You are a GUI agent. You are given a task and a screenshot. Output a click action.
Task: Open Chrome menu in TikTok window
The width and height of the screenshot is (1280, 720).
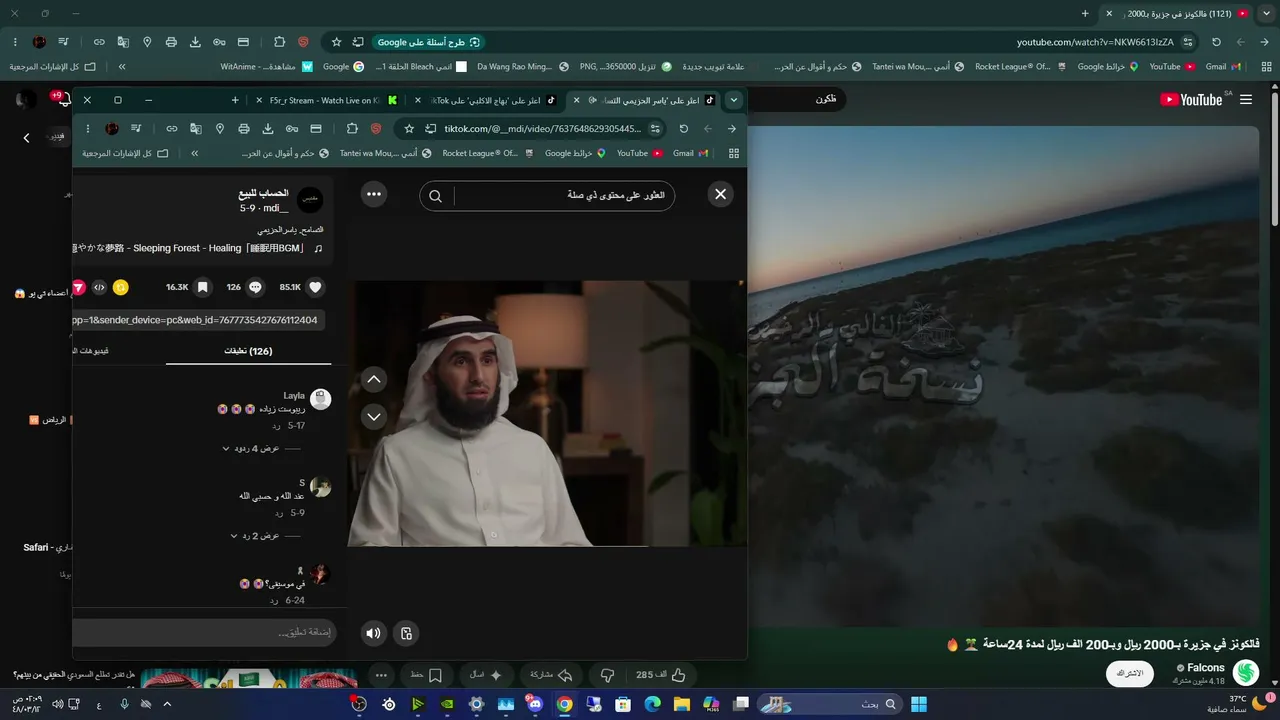pyautogui.click(x=88, y=129)
